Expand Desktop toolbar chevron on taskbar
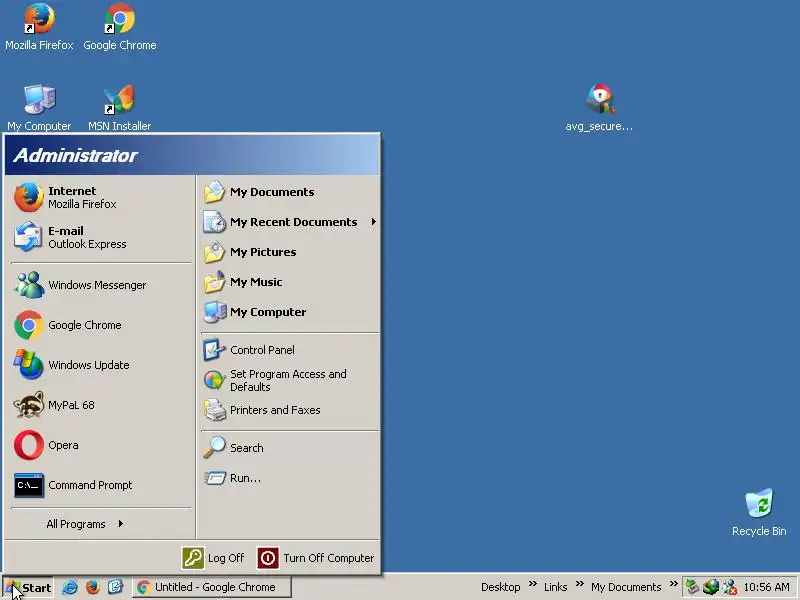The height and width of the screenshot is (600, 800). (533, 584)
